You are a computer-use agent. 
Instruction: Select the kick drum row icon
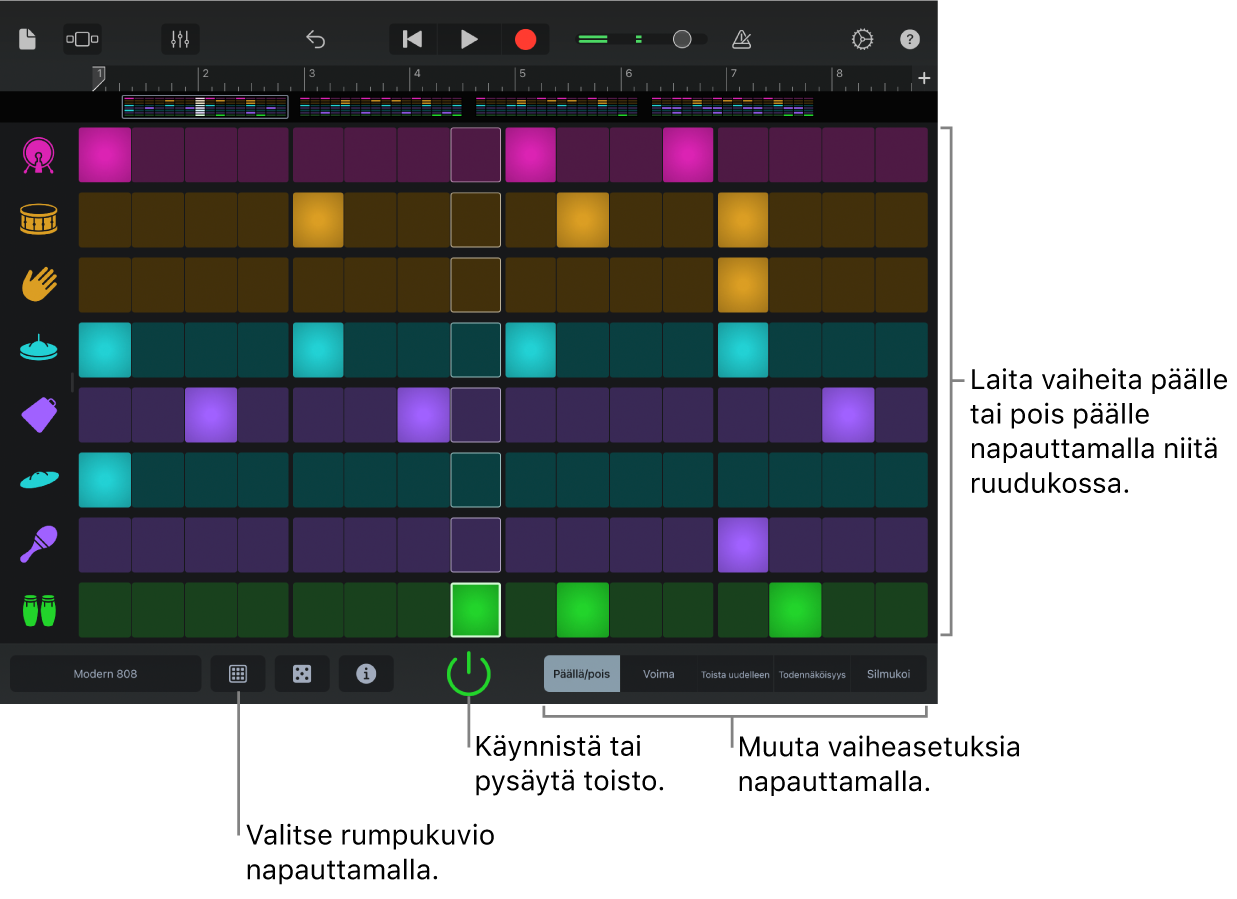pyautogui.click(x=38, y=155)
